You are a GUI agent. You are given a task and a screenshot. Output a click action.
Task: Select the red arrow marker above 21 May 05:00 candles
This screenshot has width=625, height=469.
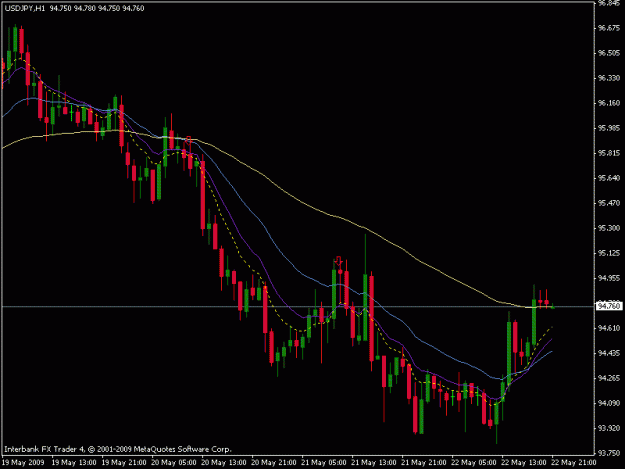coord(338,261)
